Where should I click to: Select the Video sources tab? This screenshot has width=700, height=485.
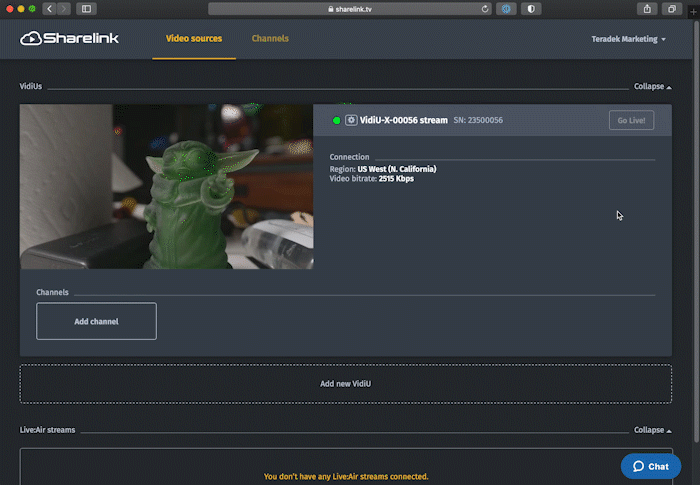194,39
